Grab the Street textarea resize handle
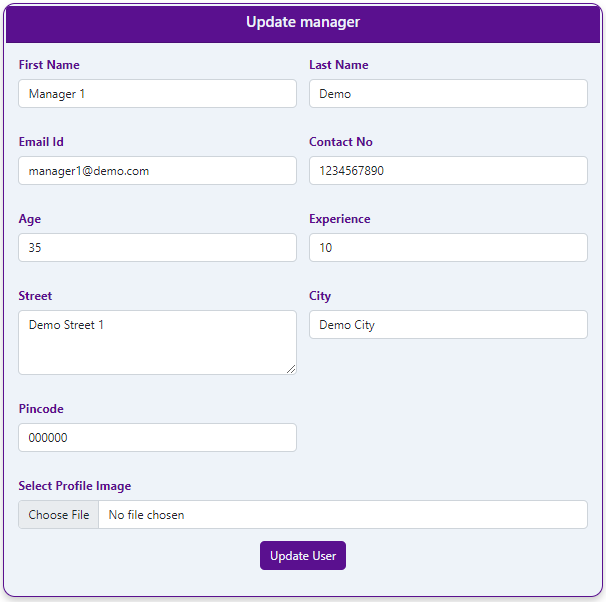606x602 pixels. click(291, 369)
